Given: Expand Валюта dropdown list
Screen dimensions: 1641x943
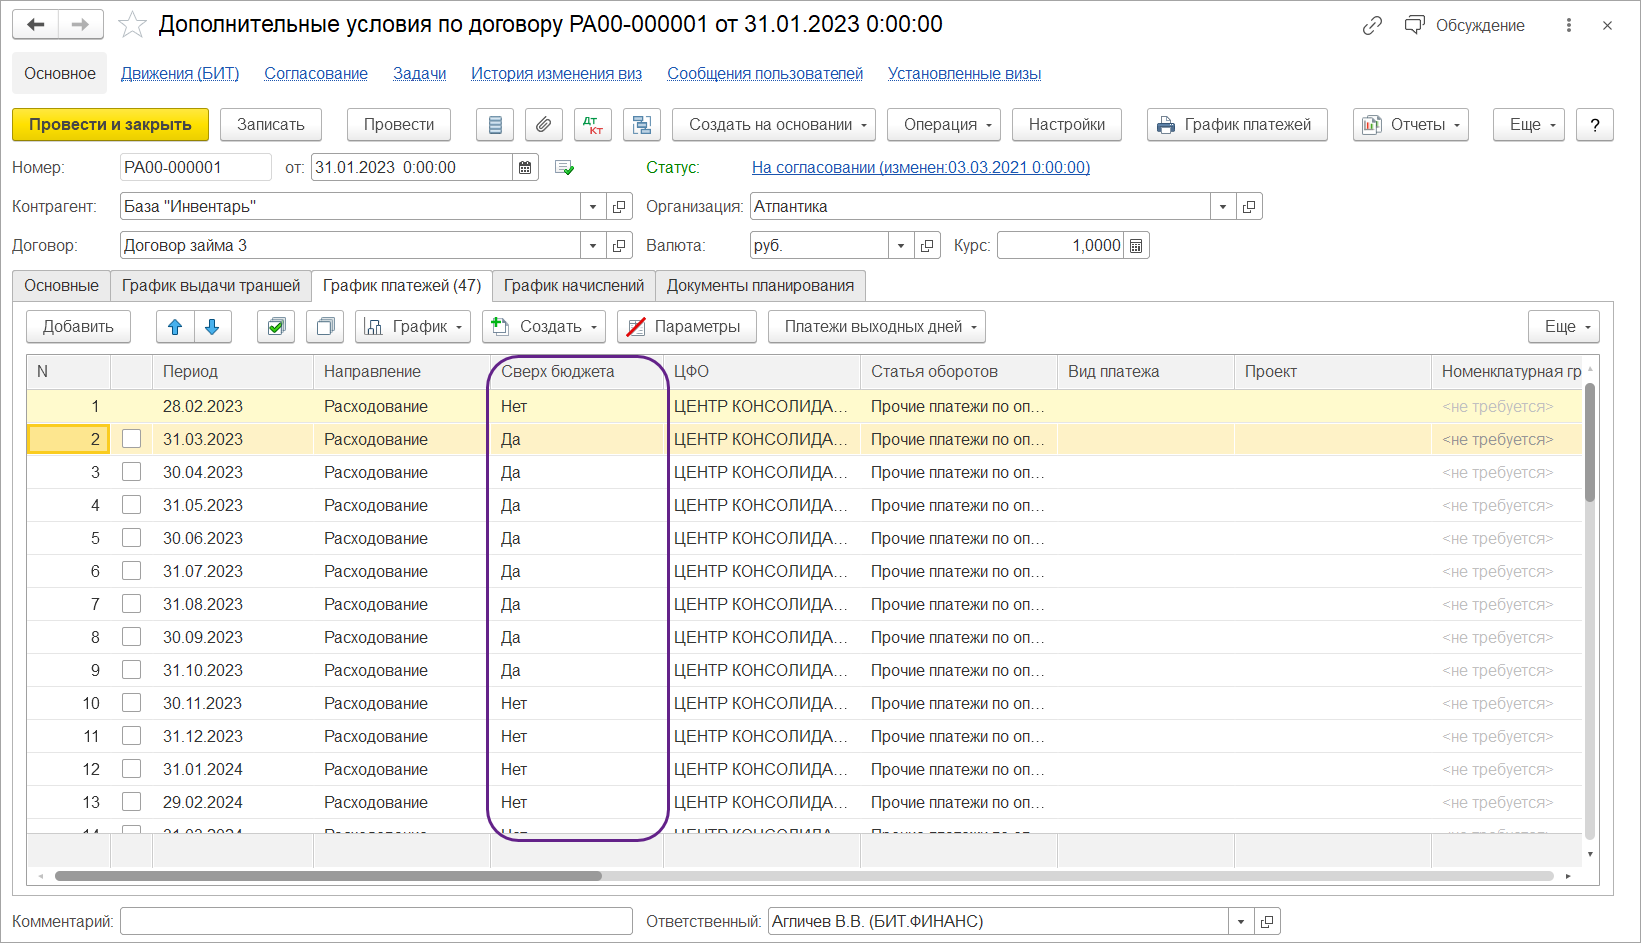Looking at the screenshot, I should click(901, 246).
